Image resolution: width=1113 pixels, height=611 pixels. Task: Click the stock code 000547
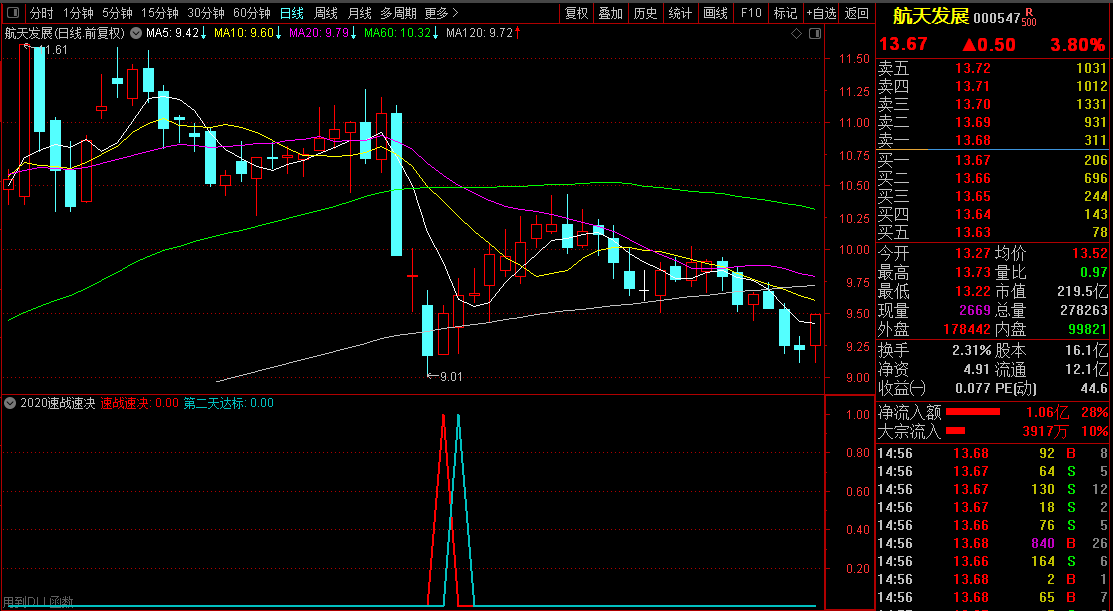[997, 18]
